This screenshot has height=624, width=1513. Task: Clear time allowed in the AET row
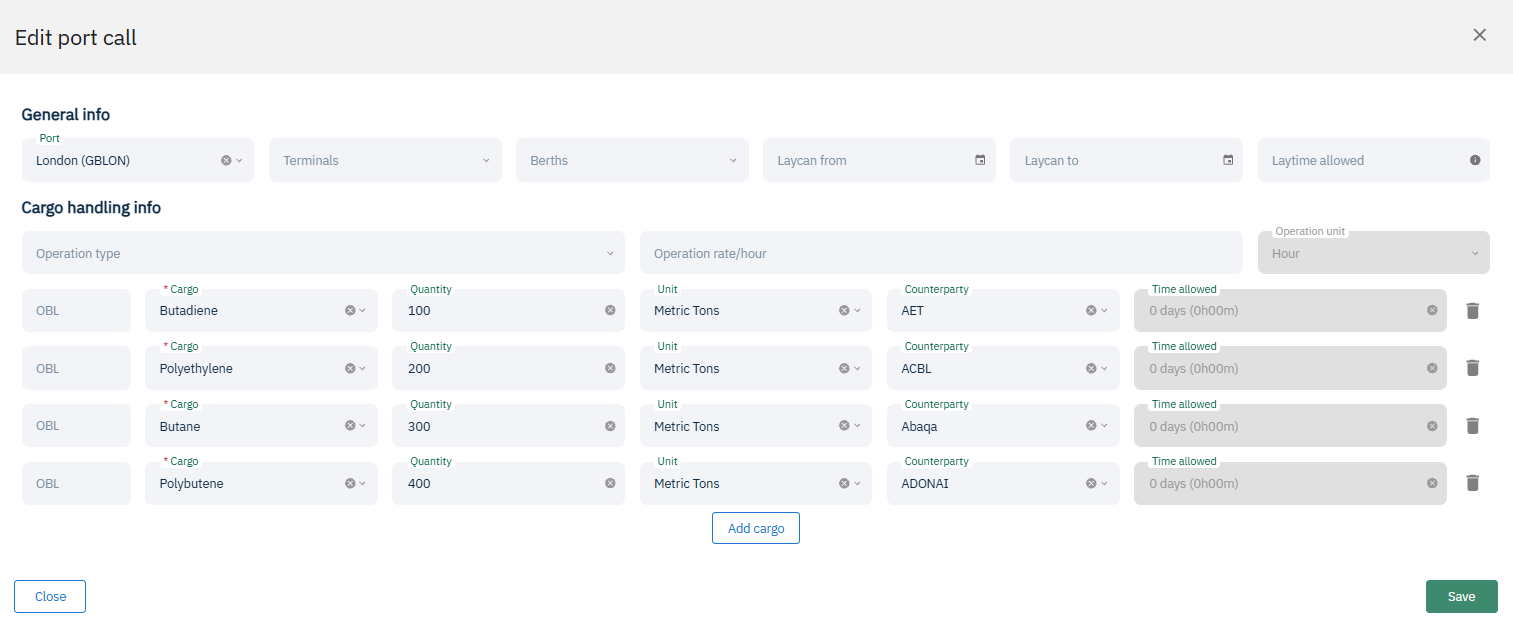(1432, 310)
